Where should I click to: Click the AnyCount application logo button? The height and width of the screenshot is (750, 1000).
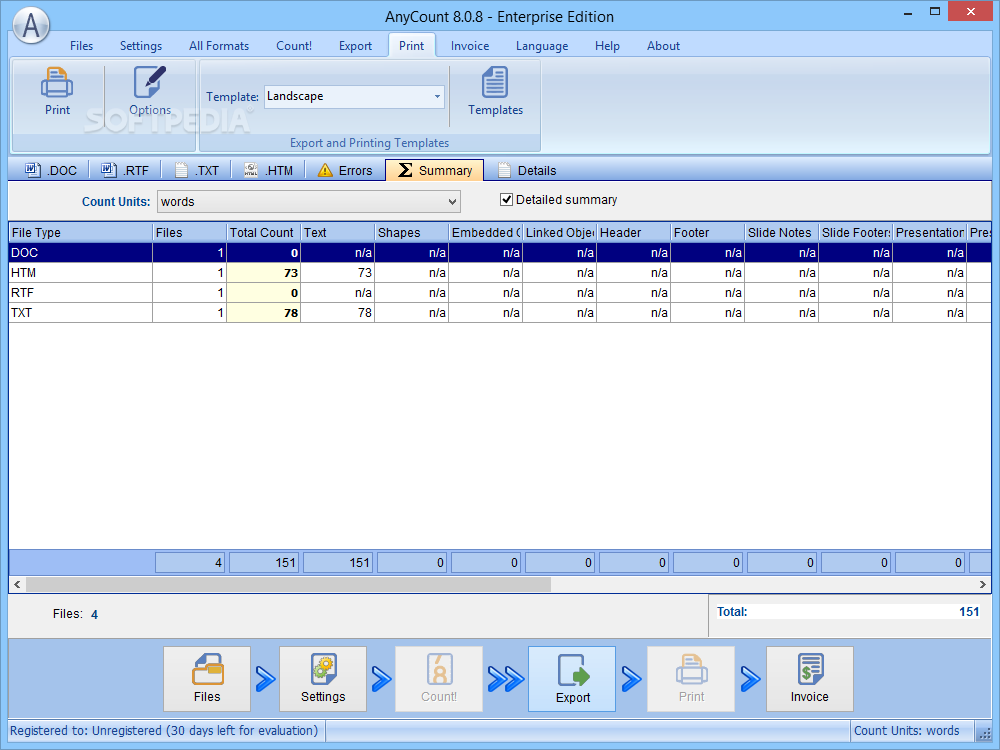(x=31, y=26)
